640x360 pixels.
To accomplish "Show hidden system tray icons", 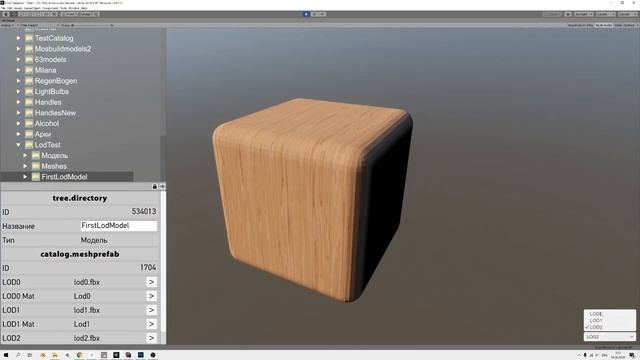I will point(578,356).
